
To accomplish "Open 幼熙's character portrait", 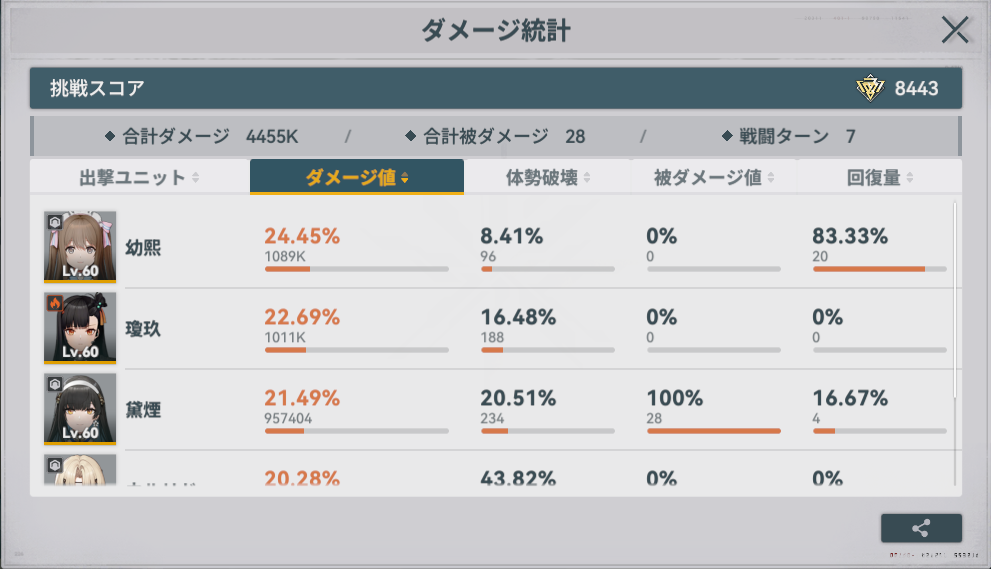I will 80,246.
